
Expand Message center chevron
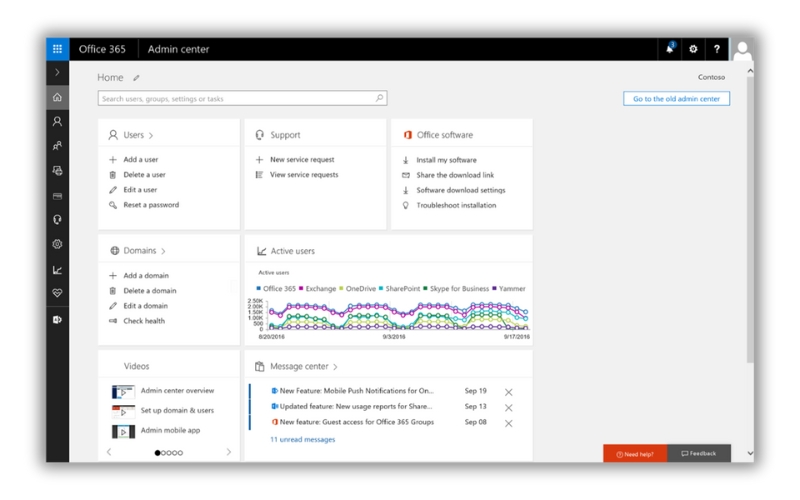[335, 367]
